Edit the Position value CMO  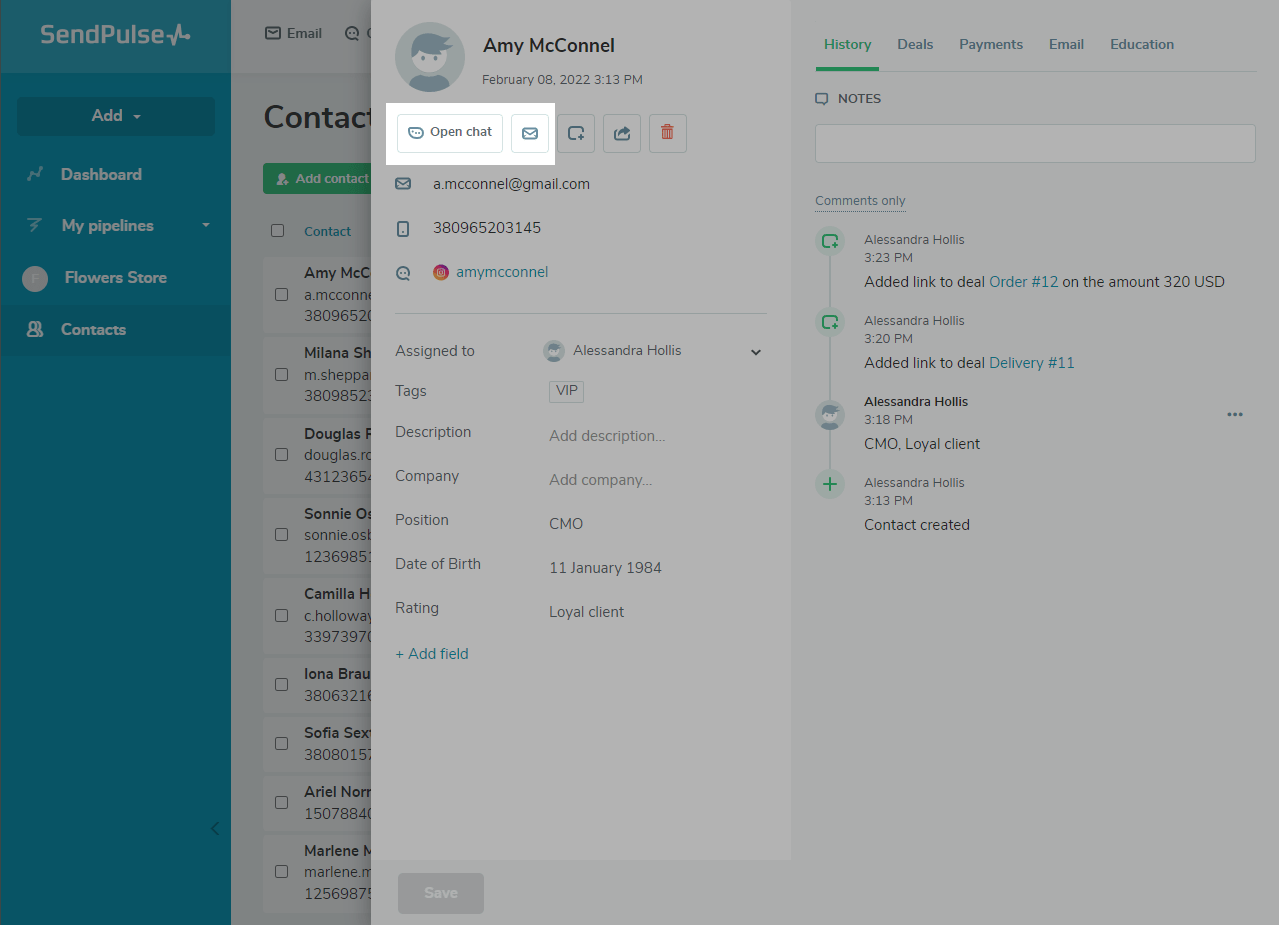point(566,524)
